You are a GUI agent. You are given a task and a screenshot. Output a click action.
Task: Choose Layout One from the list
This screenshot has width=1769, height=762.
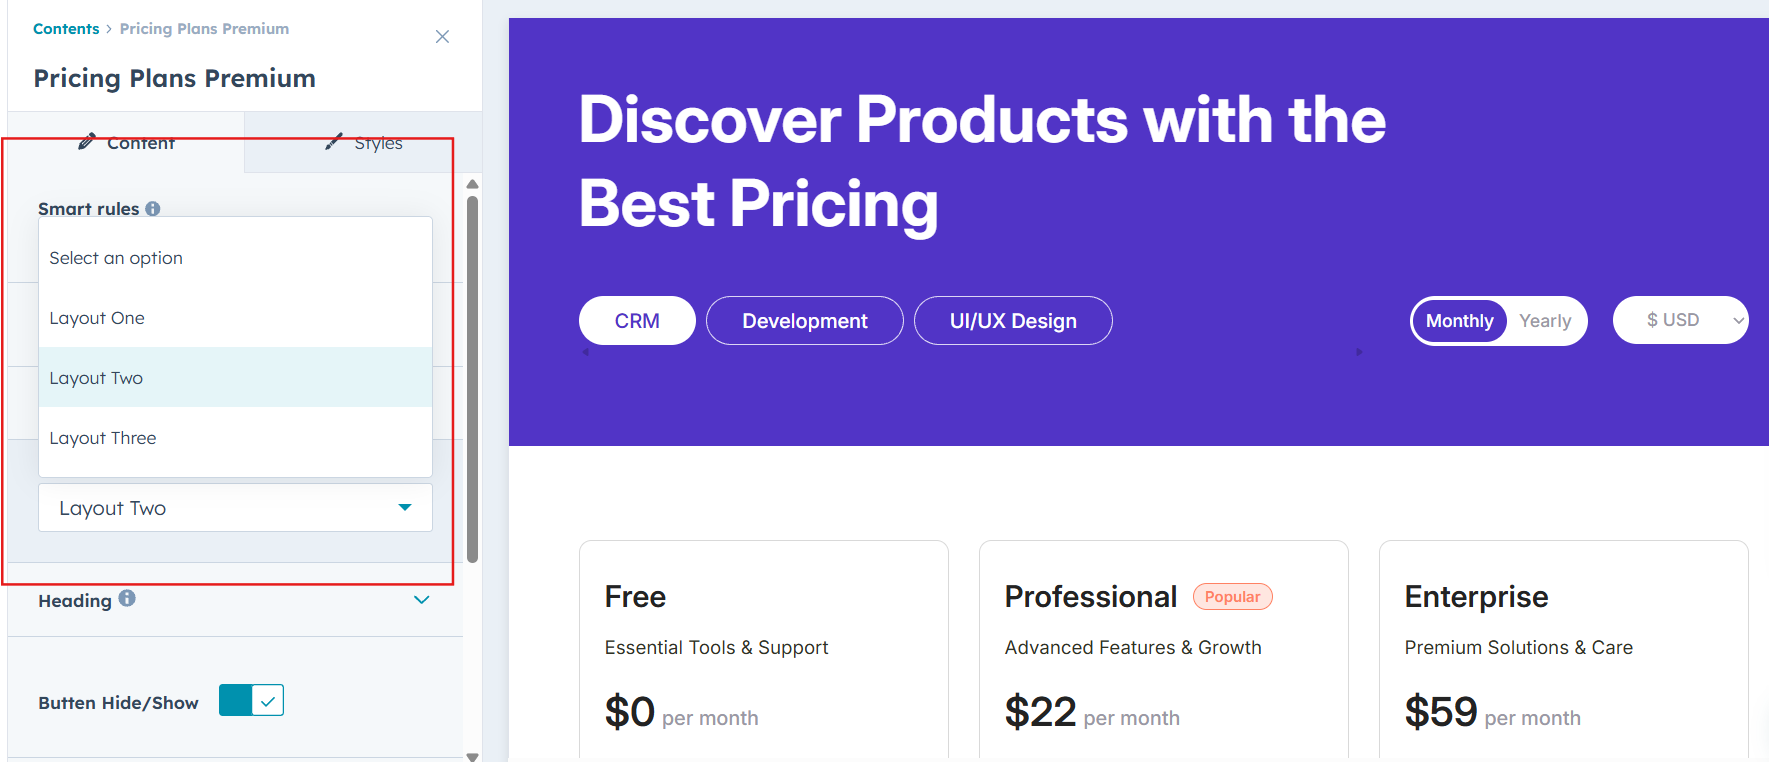(97, 318)
